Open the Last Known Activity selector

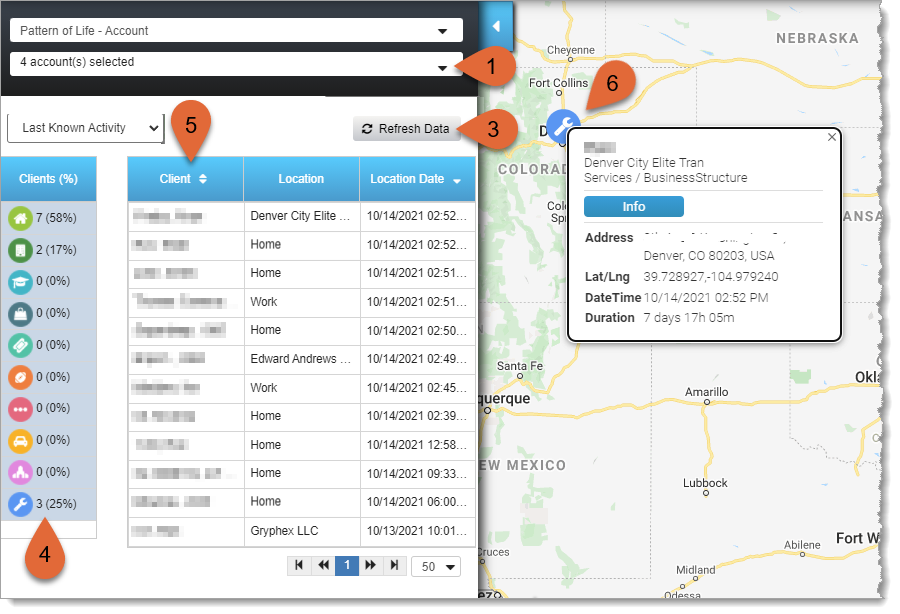point(85,128)
